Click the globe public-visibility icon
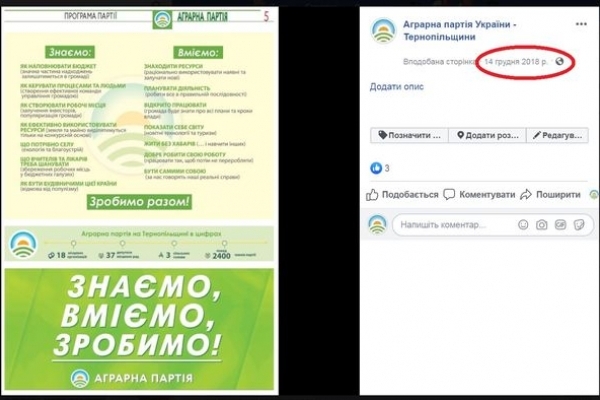The height and width of the screenshot is (400, 600). [559, 61]
